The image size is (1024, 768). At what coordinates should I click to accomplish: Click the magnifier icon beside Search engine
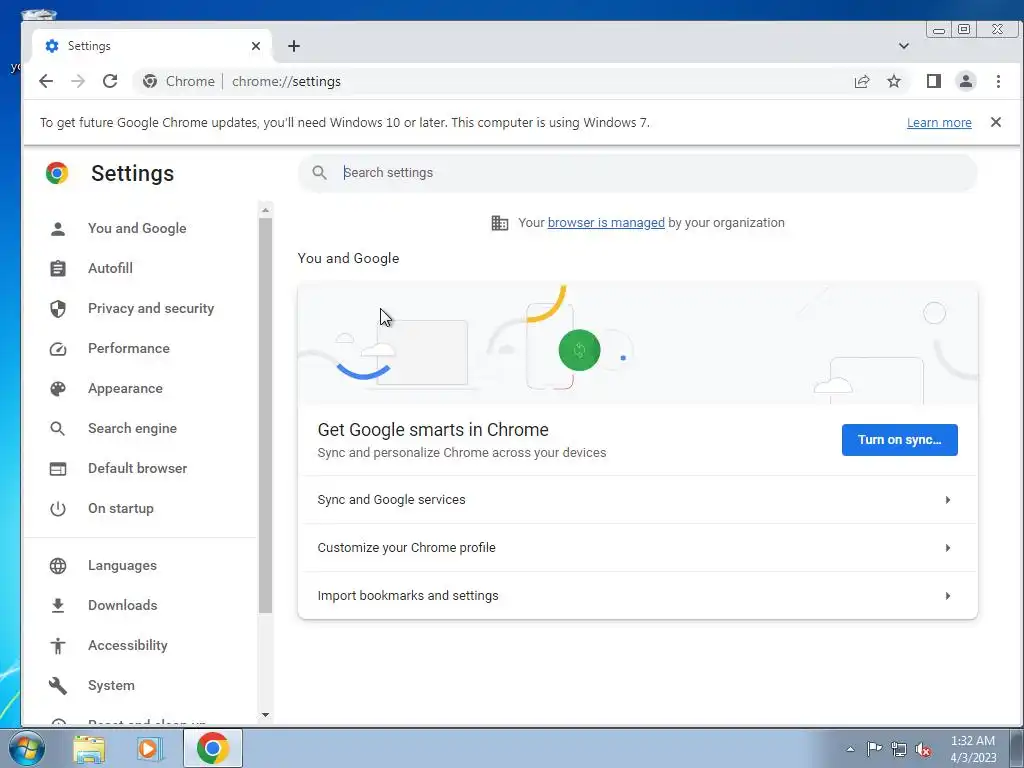(x=57, y=428)
